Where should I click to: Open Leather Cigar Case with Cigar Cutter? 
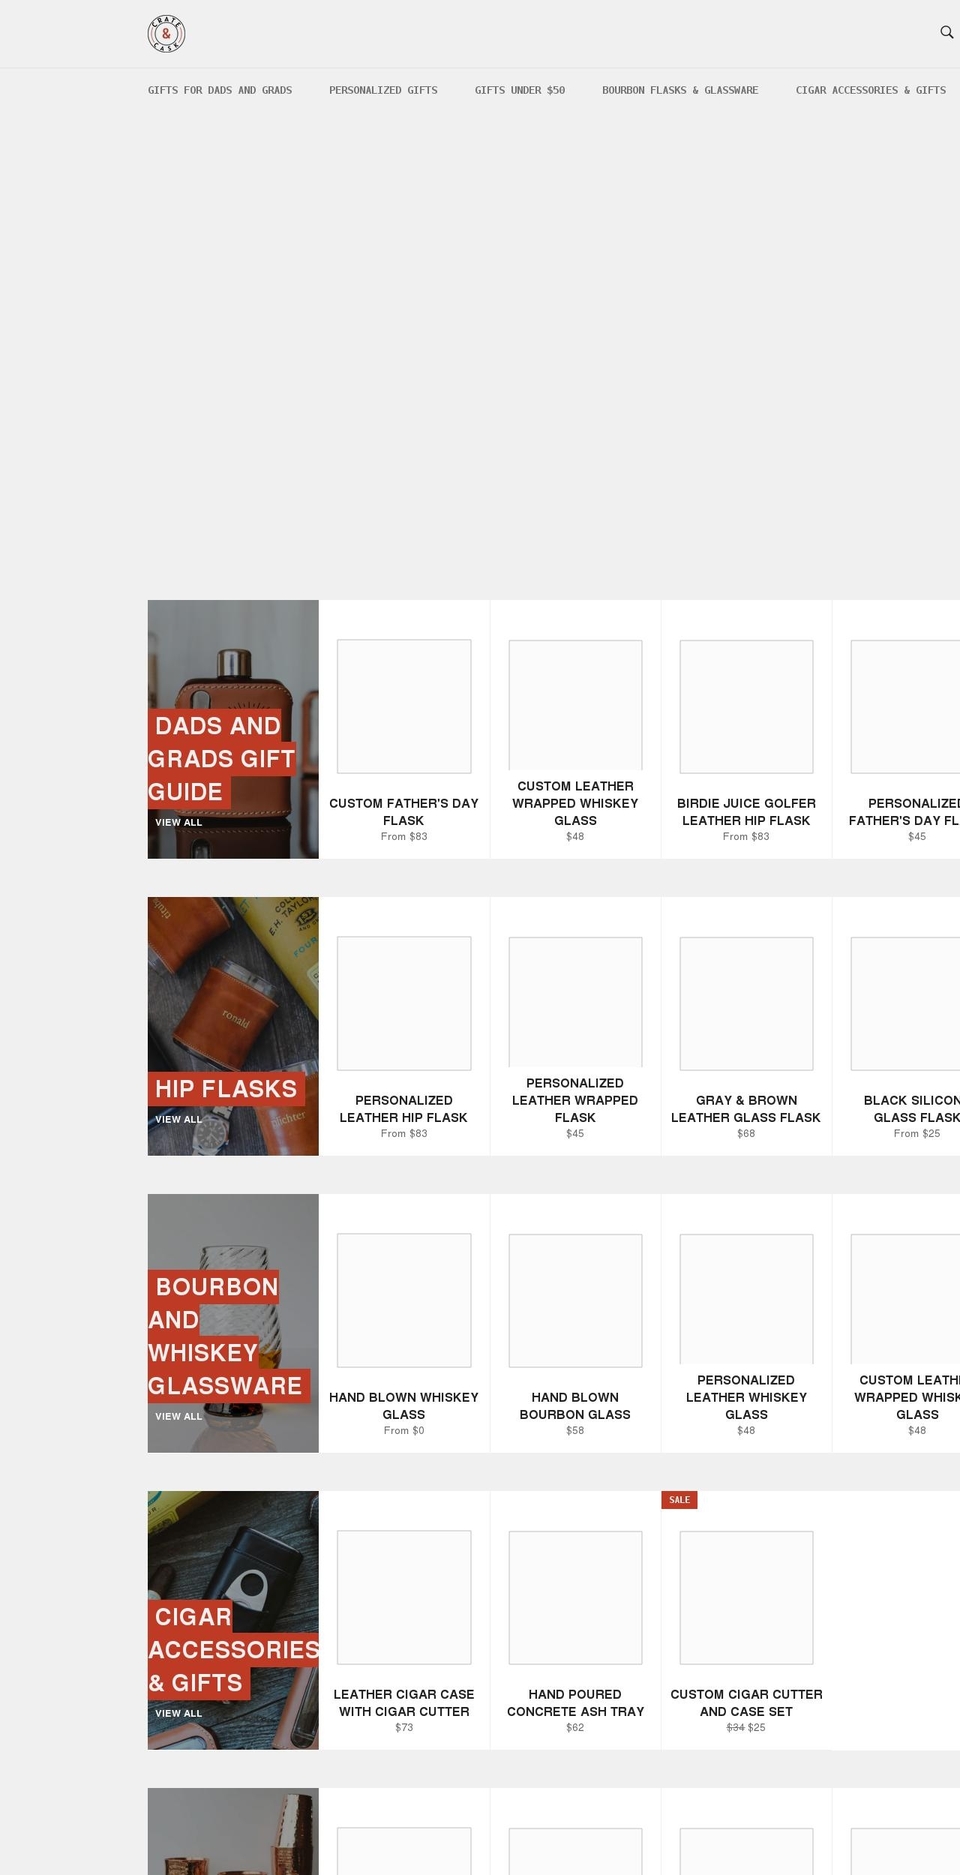404,1702
